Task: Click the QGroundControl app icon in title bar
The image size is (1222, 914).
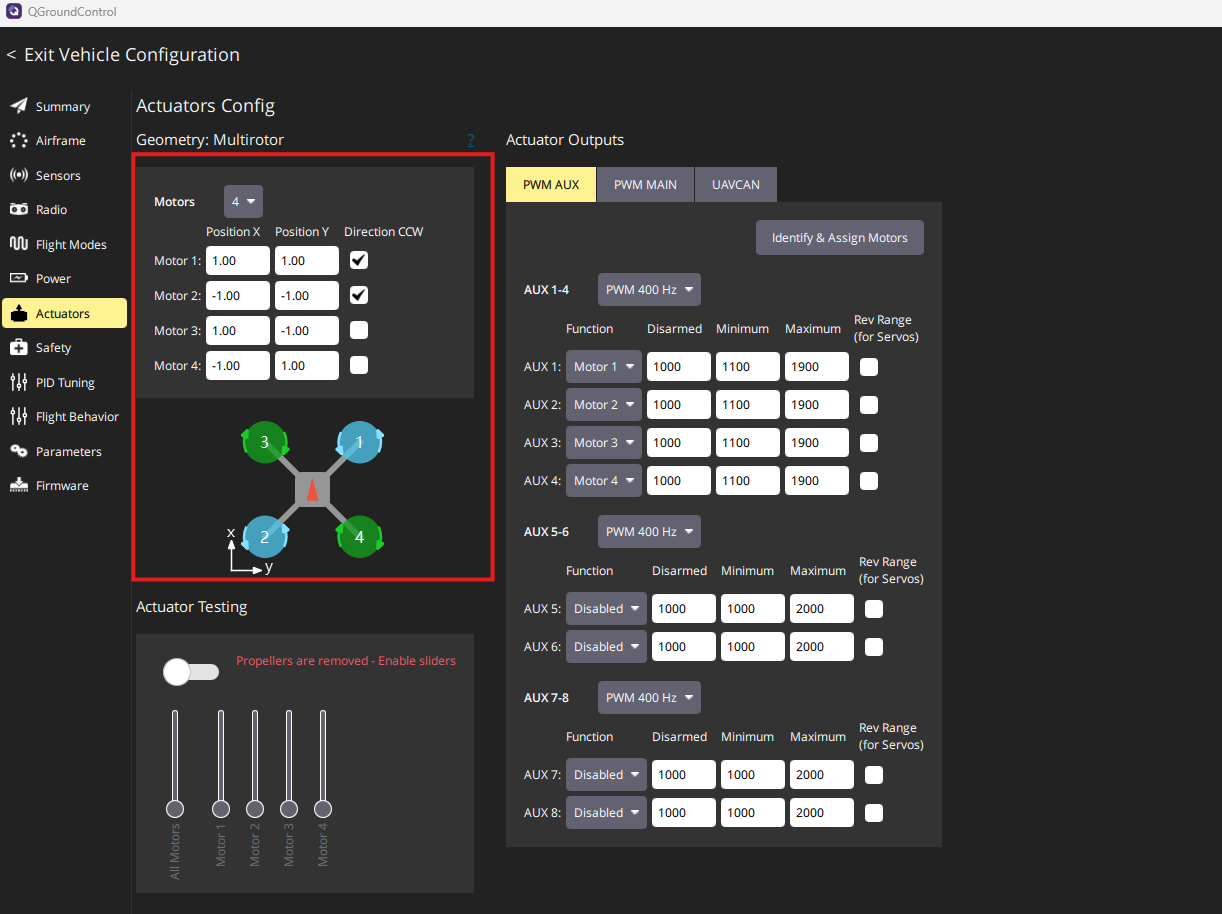Action: point(14,12)
